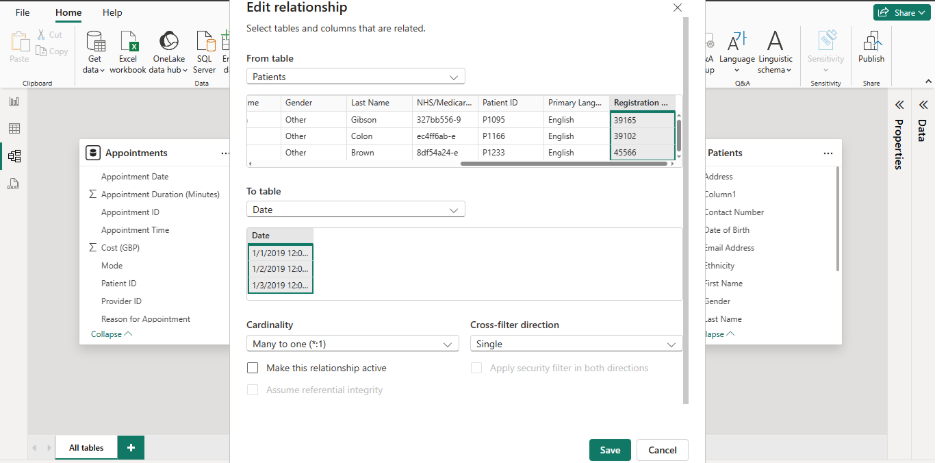Switch to Model view sidebar icon
This screenshot has width=936, height=463.
pyautogui.click(x=14, y=156)
